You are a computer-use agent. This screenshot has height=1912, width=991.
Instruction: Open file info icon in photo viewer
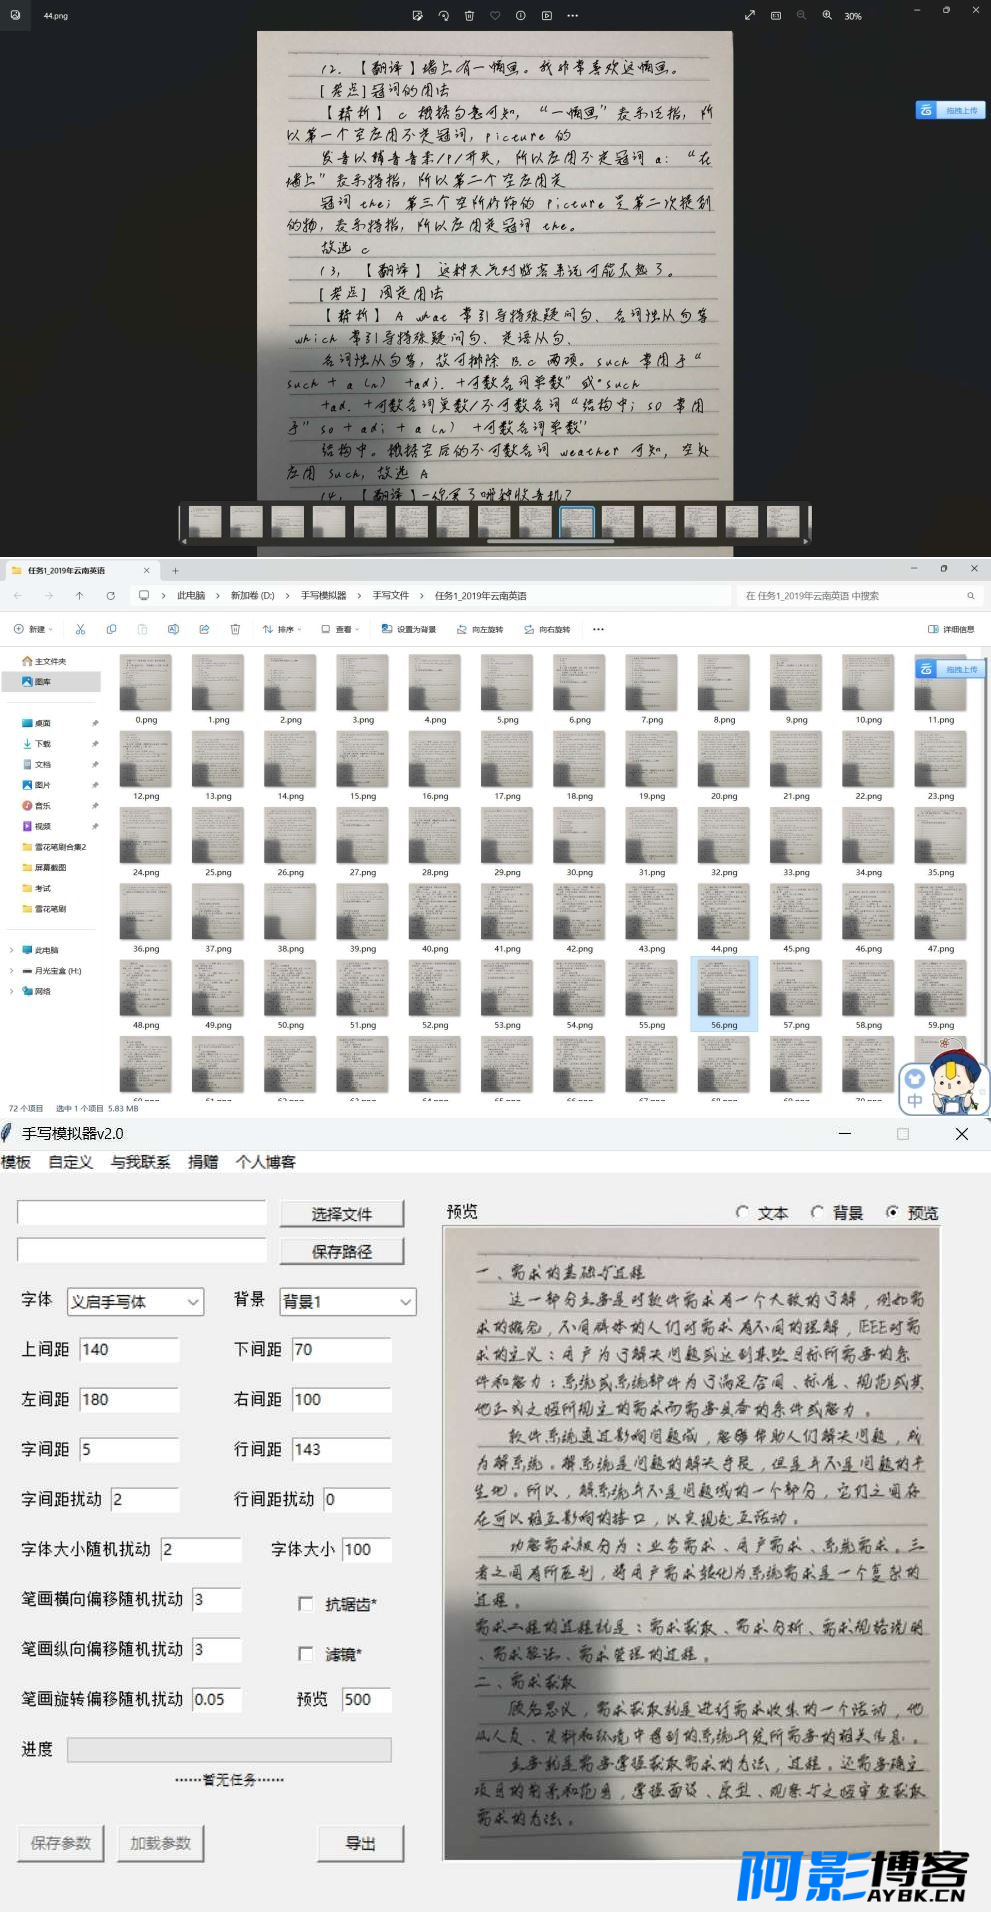(x=521, y=16)
